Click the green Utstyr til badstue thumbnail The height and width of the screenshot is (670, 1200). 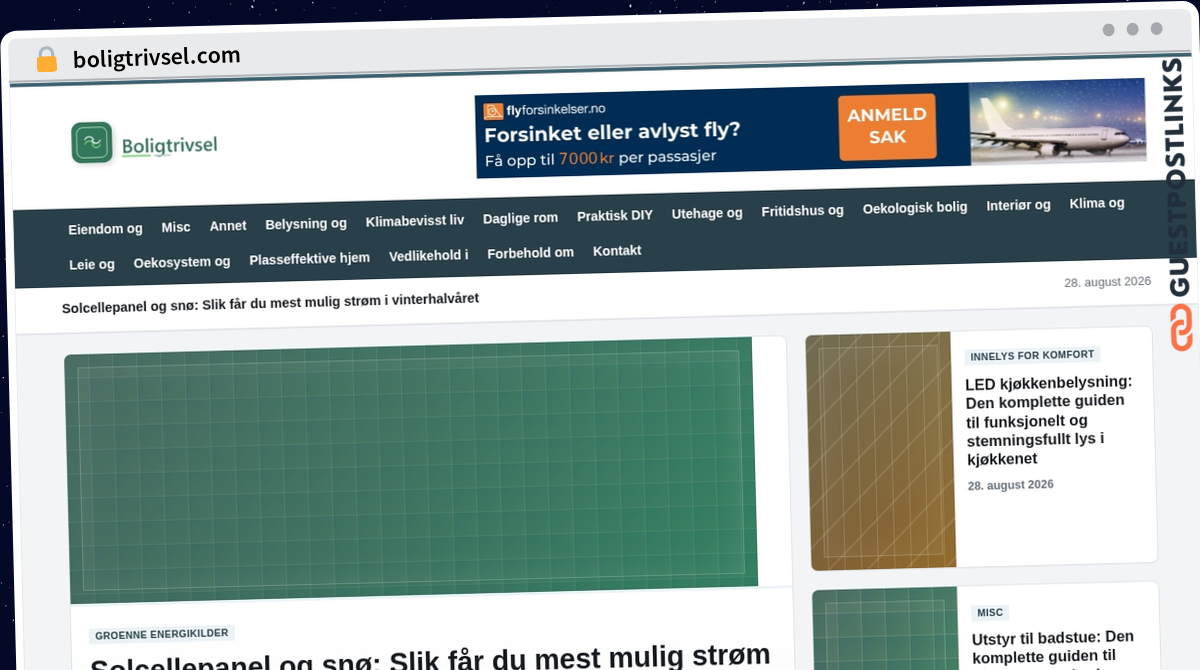coord(886,630)
